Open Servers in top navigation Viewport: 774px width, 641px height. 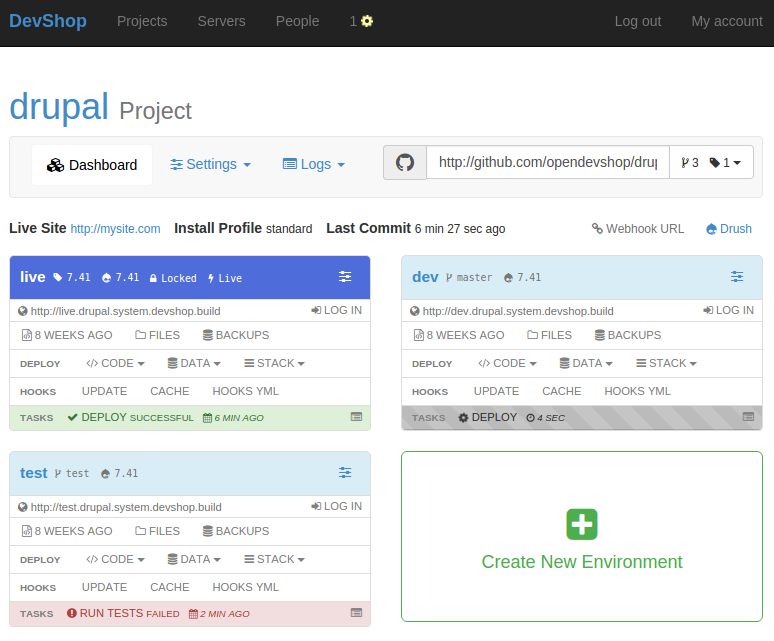coord(222,21)
